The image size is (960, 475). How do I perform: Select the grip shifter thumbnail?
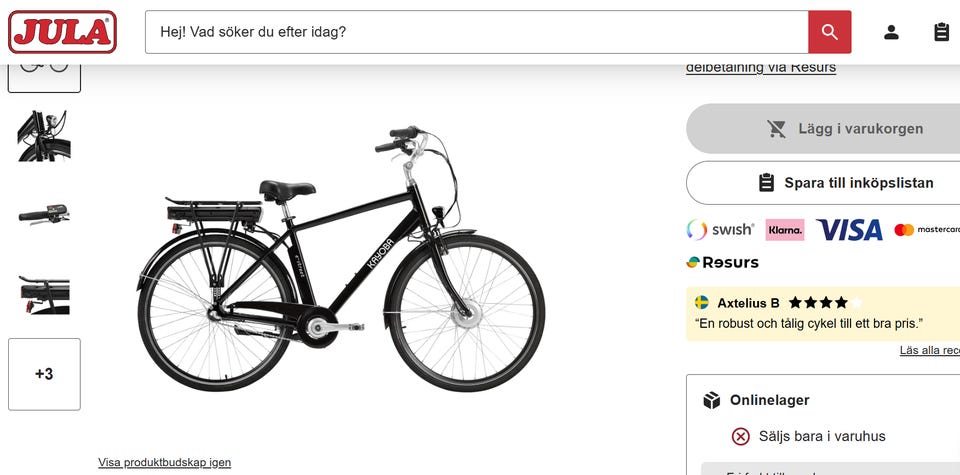coord(44,214)
